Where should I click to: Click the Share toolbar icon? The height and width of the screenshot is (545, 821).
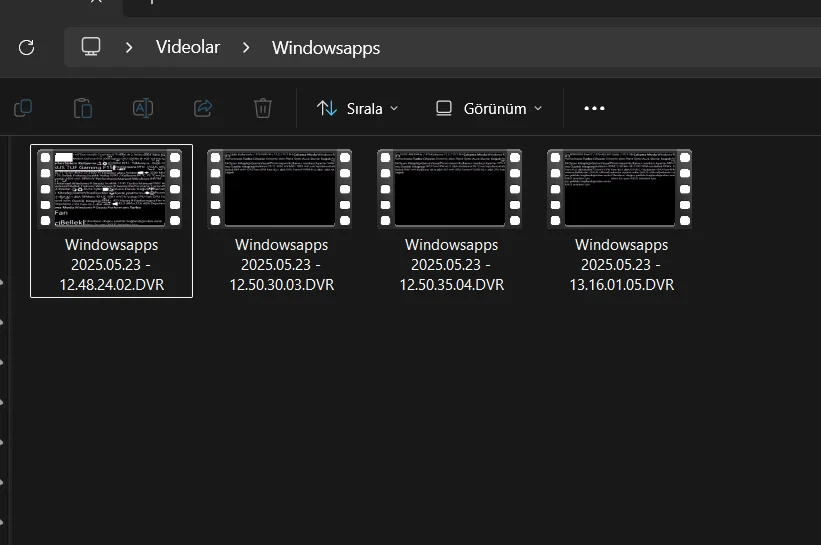point(203,108)
